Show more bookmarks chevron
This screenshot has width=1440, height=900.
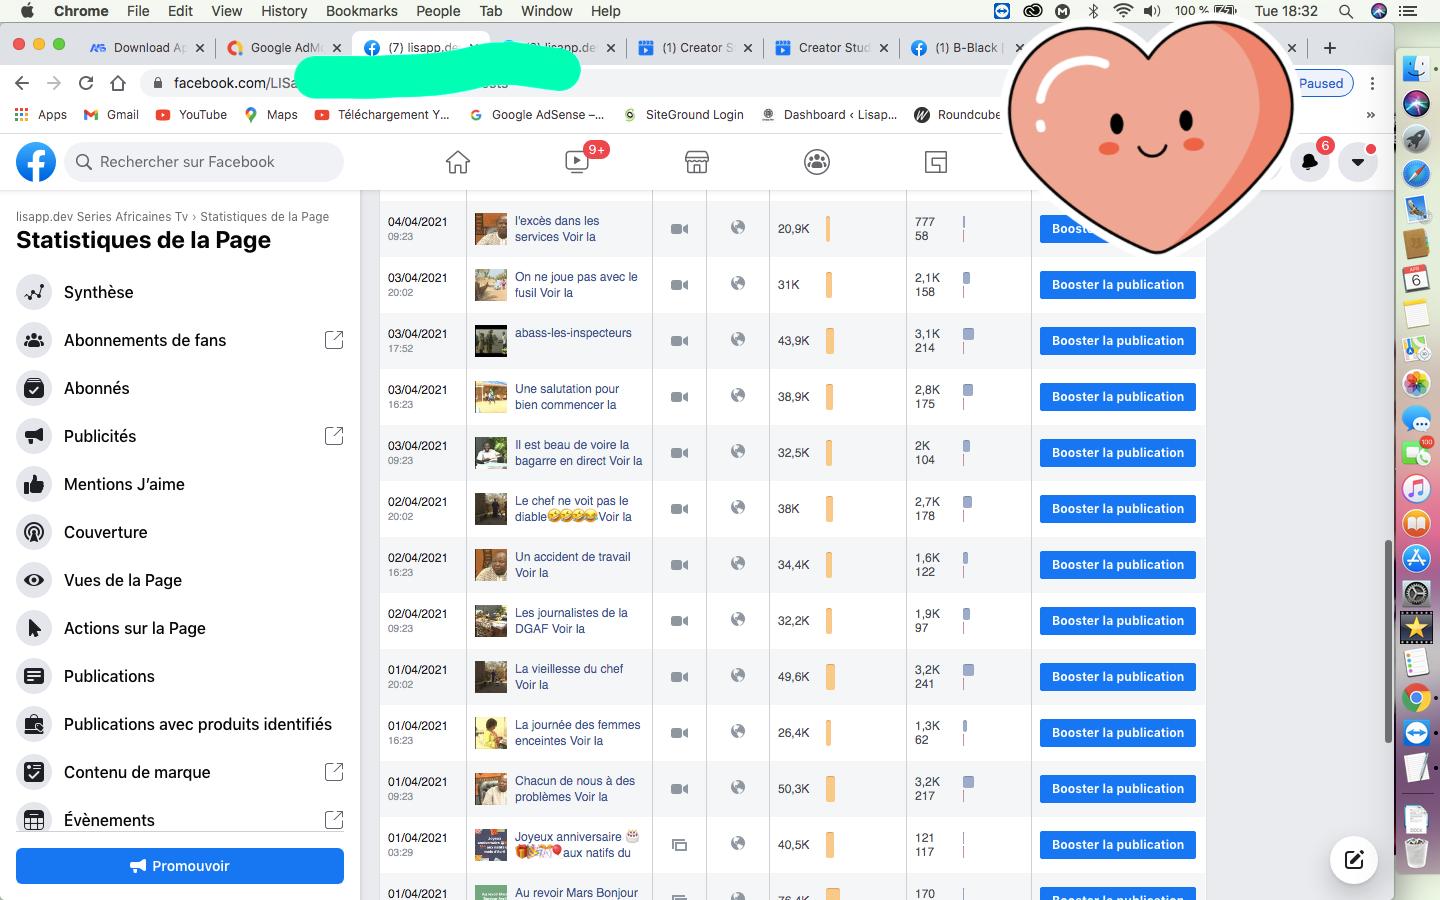tap(1370, 115)
